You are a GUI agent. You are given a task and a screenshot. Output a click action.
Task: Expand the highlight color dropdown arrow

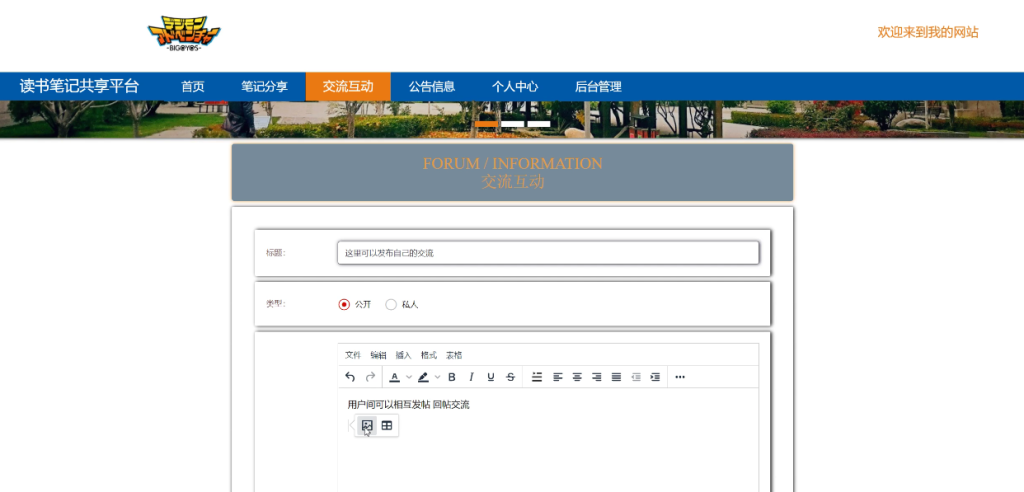coord(437,377)
